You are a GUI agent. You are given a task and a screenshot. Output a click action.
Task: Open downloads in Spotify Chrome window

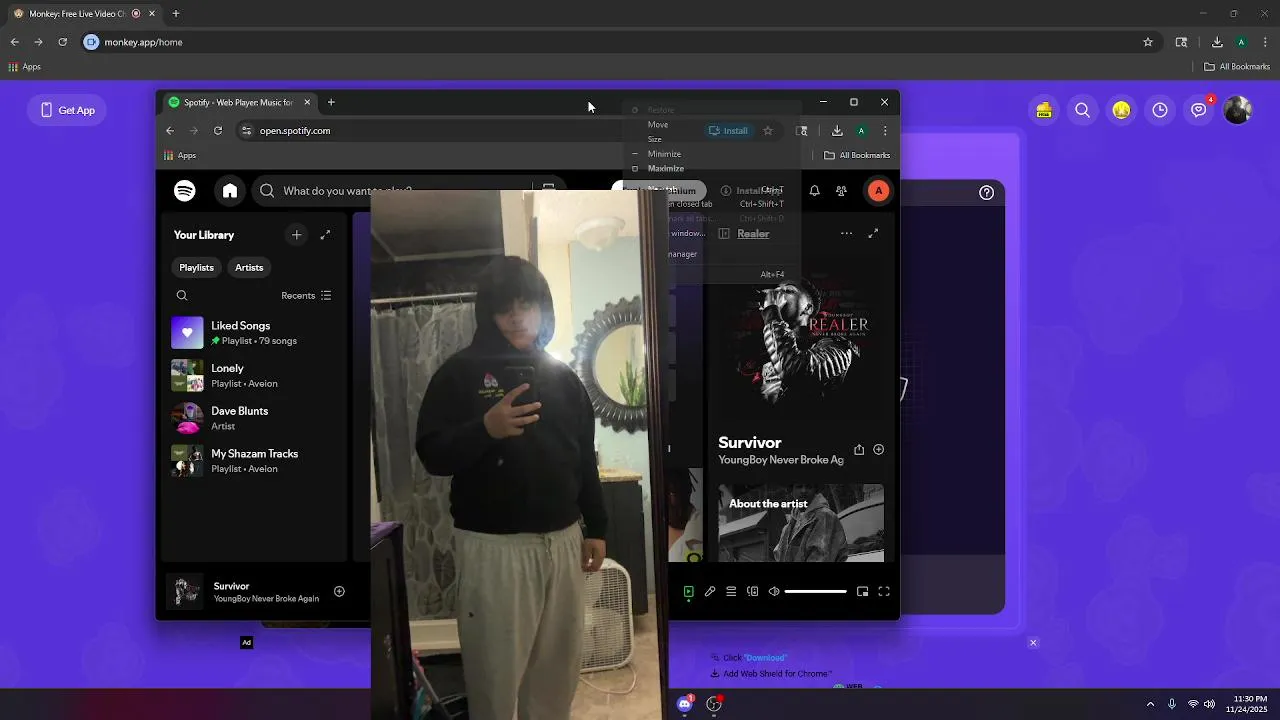837,131
